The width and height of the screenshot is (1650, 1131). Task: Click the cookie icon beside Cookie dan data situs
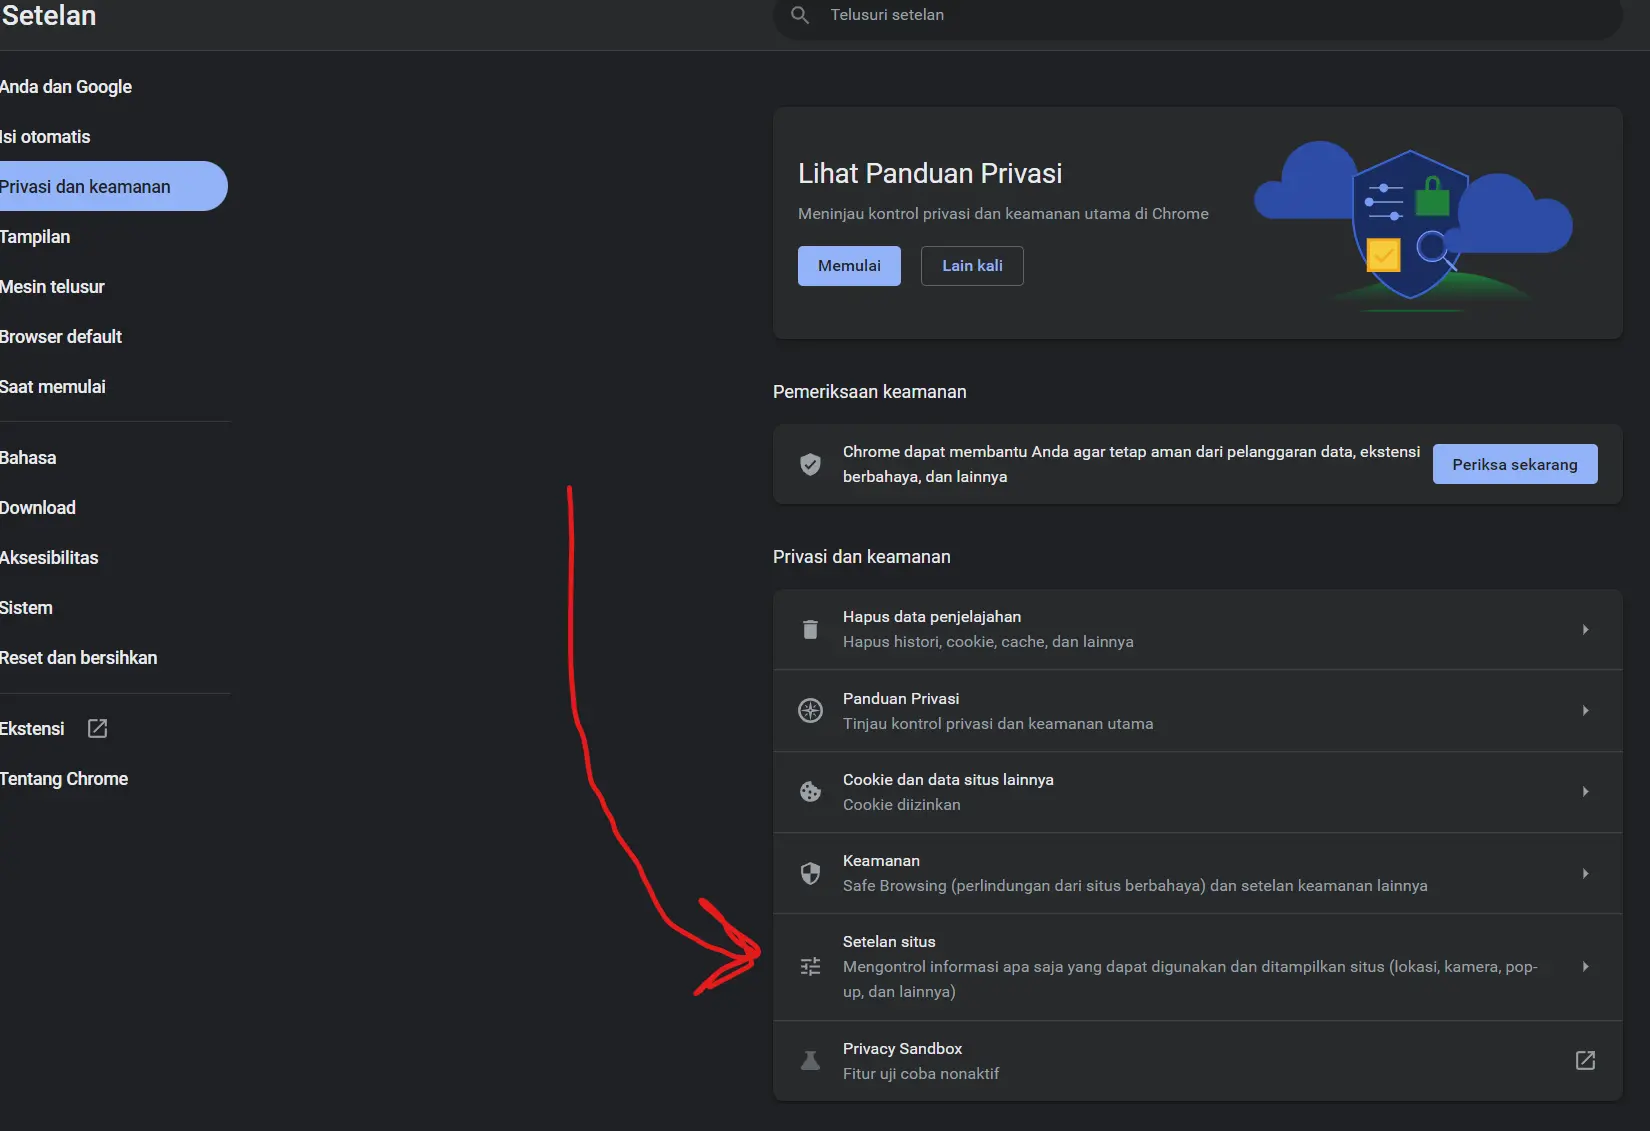click(810, 791)
